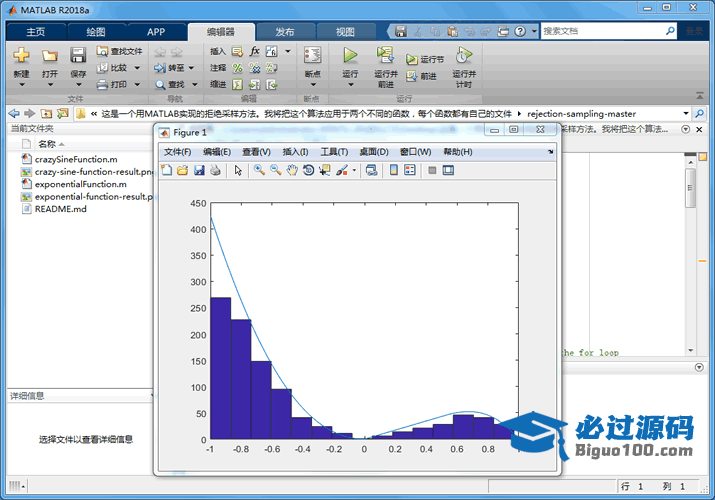Click the Go To (转至) button
Viewport: 715px width, 500px height.
[170, 68]
